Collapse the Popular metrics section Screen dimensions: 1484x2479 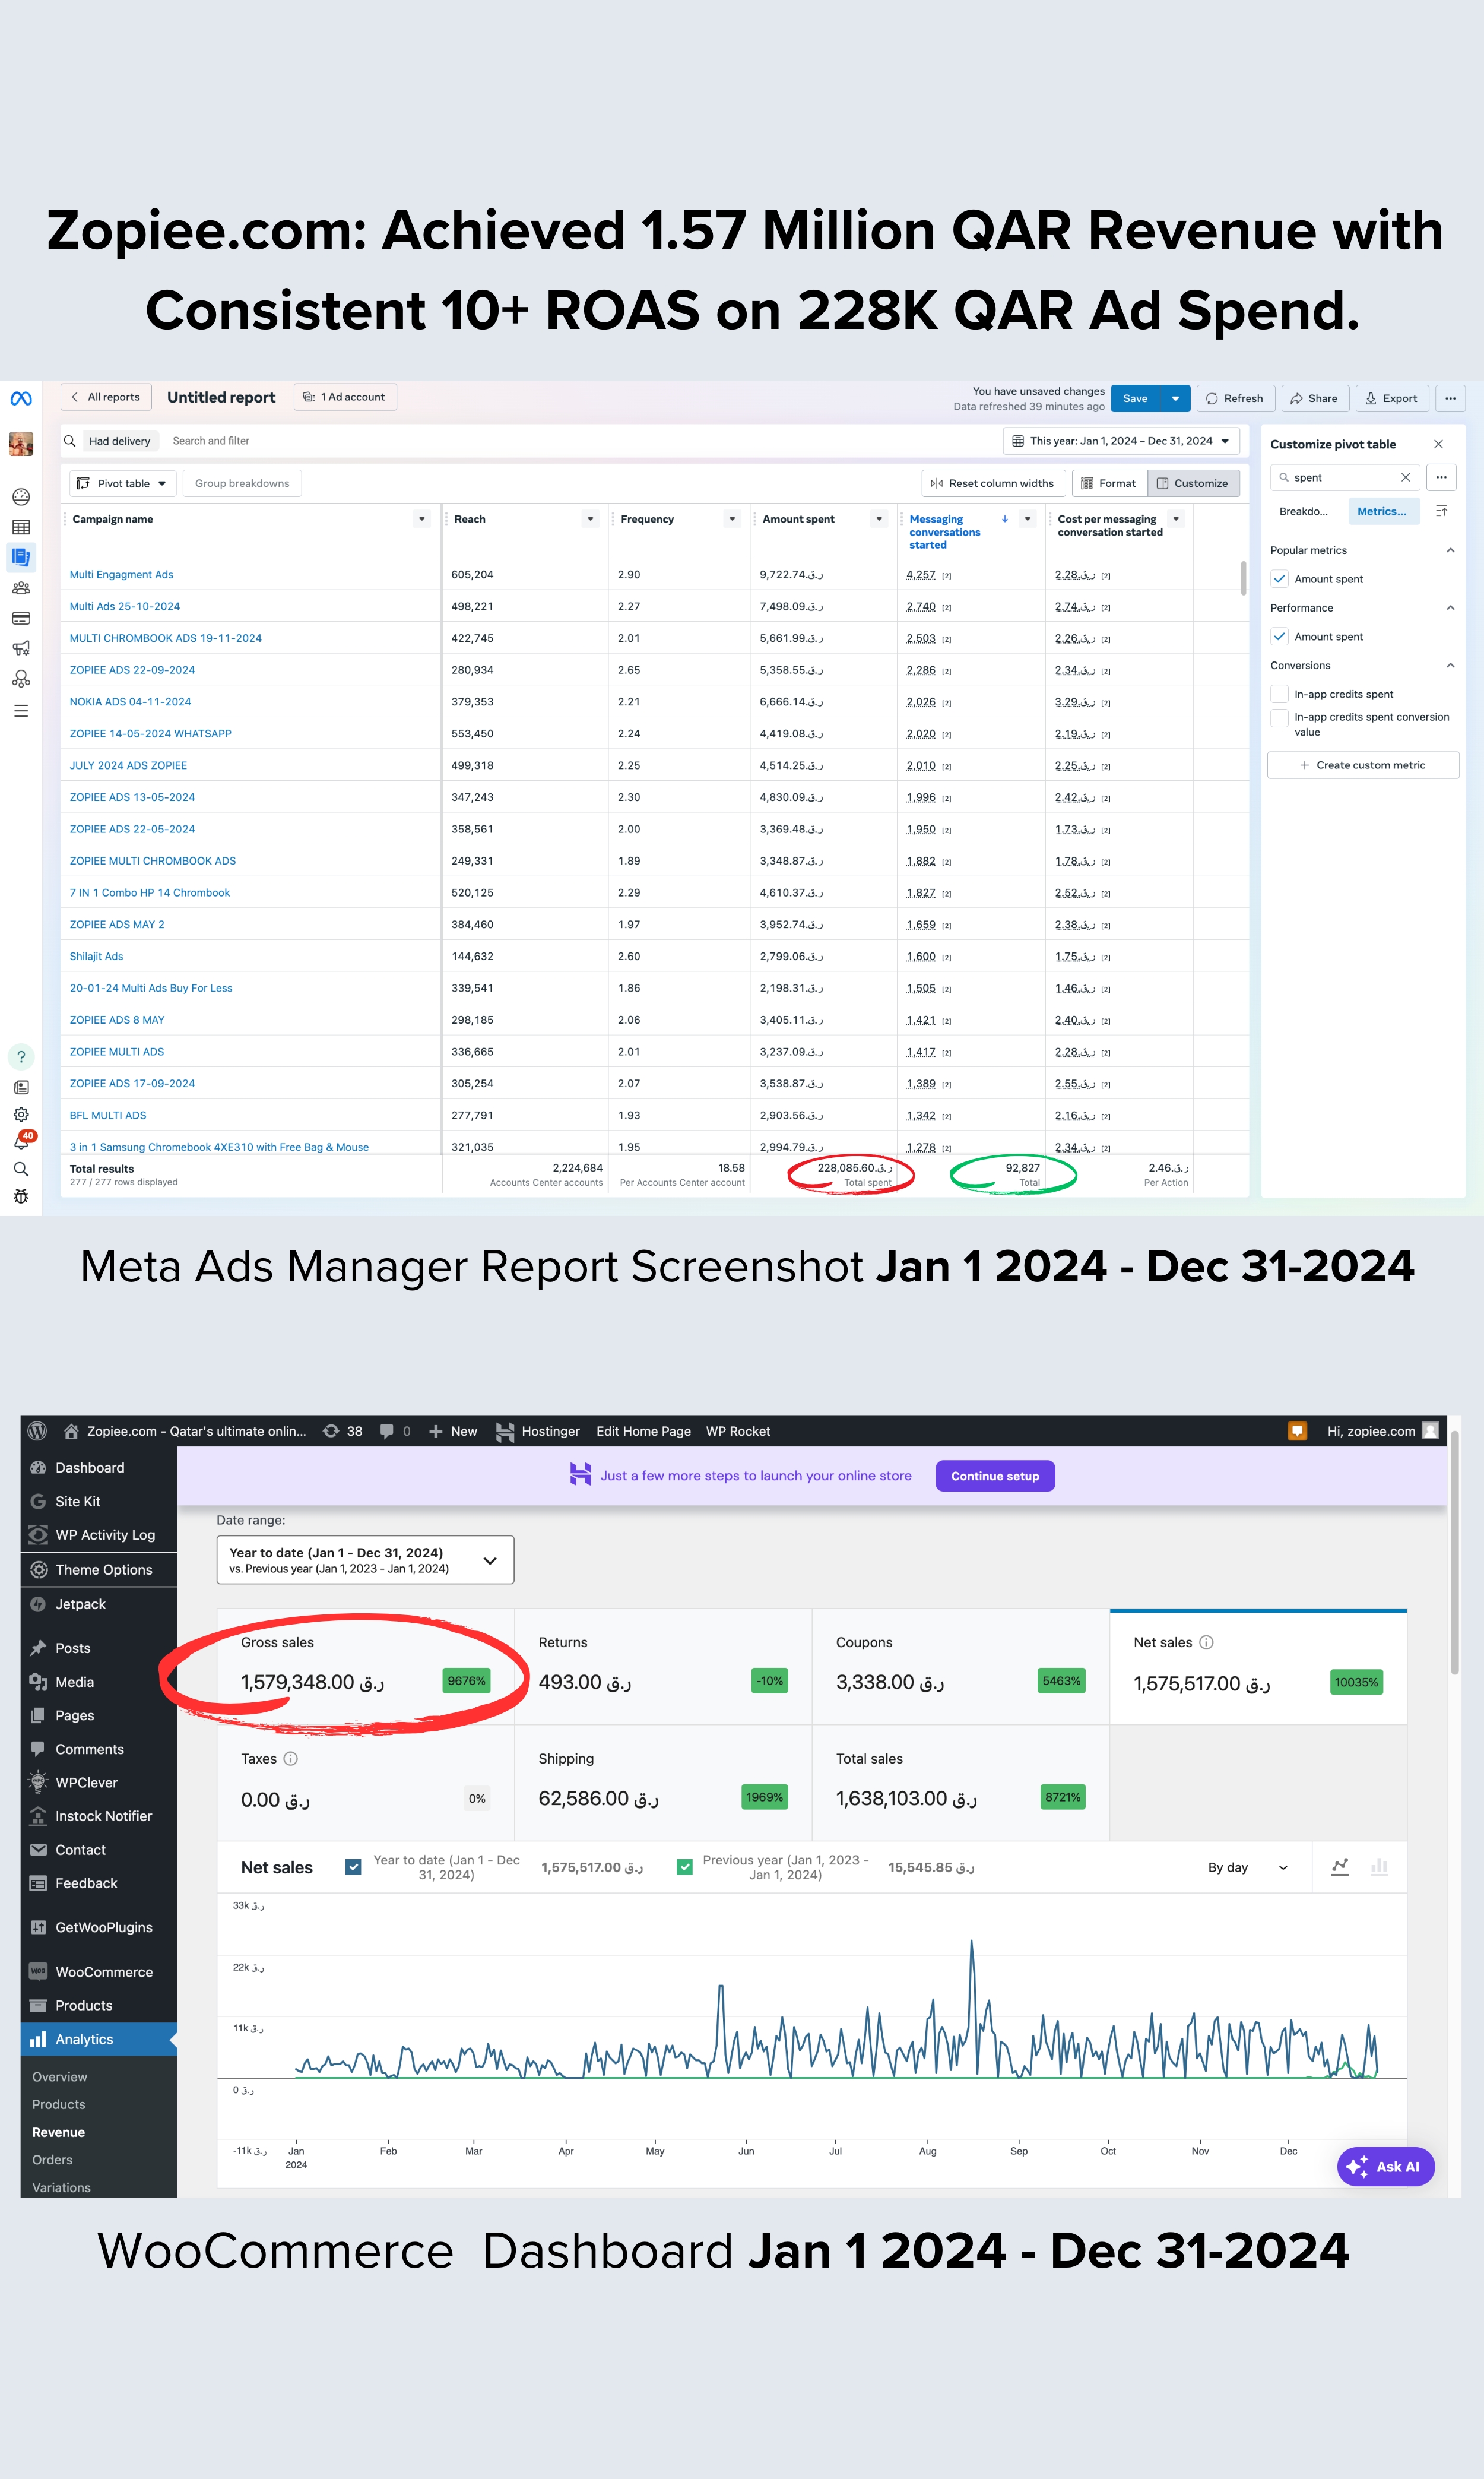(x=1450, y=550)
